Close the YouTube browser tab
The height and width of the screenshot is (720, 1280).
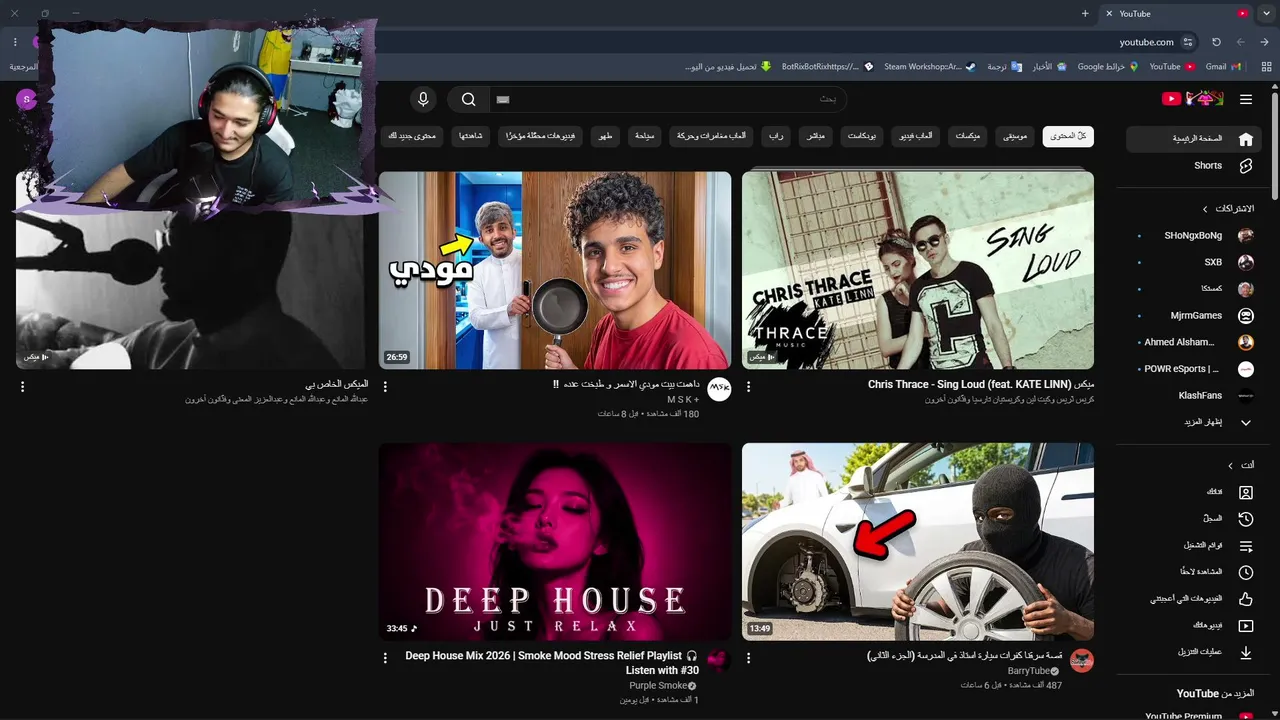(x=1108, y=13)
